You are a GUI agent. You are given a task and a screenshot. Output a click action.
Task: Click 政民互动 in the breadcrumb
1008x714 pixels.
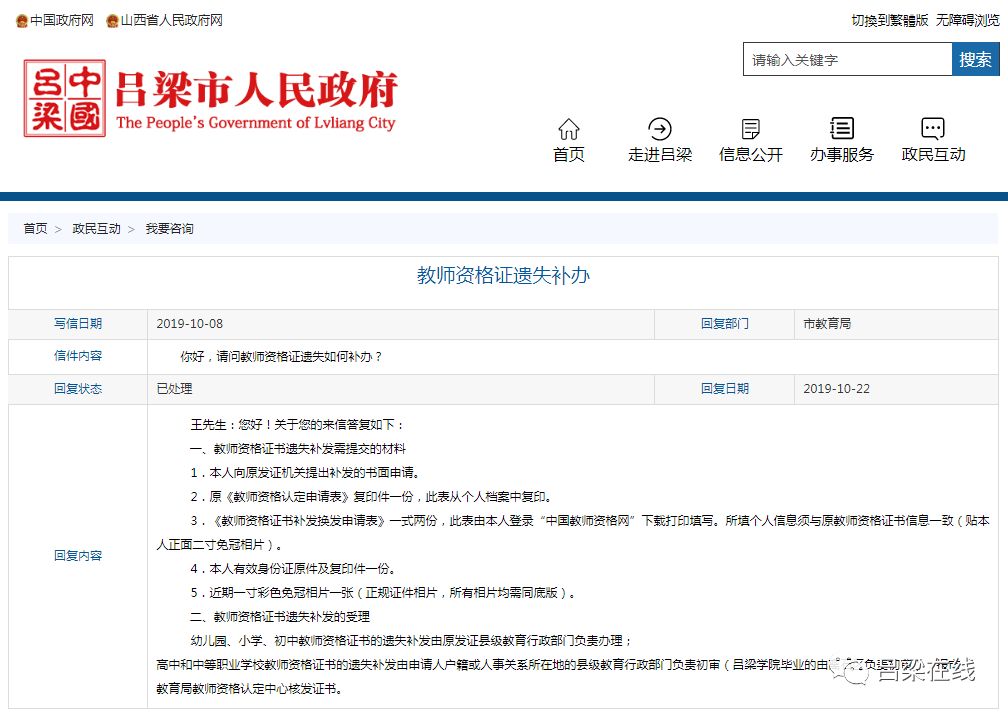(96, 229)
